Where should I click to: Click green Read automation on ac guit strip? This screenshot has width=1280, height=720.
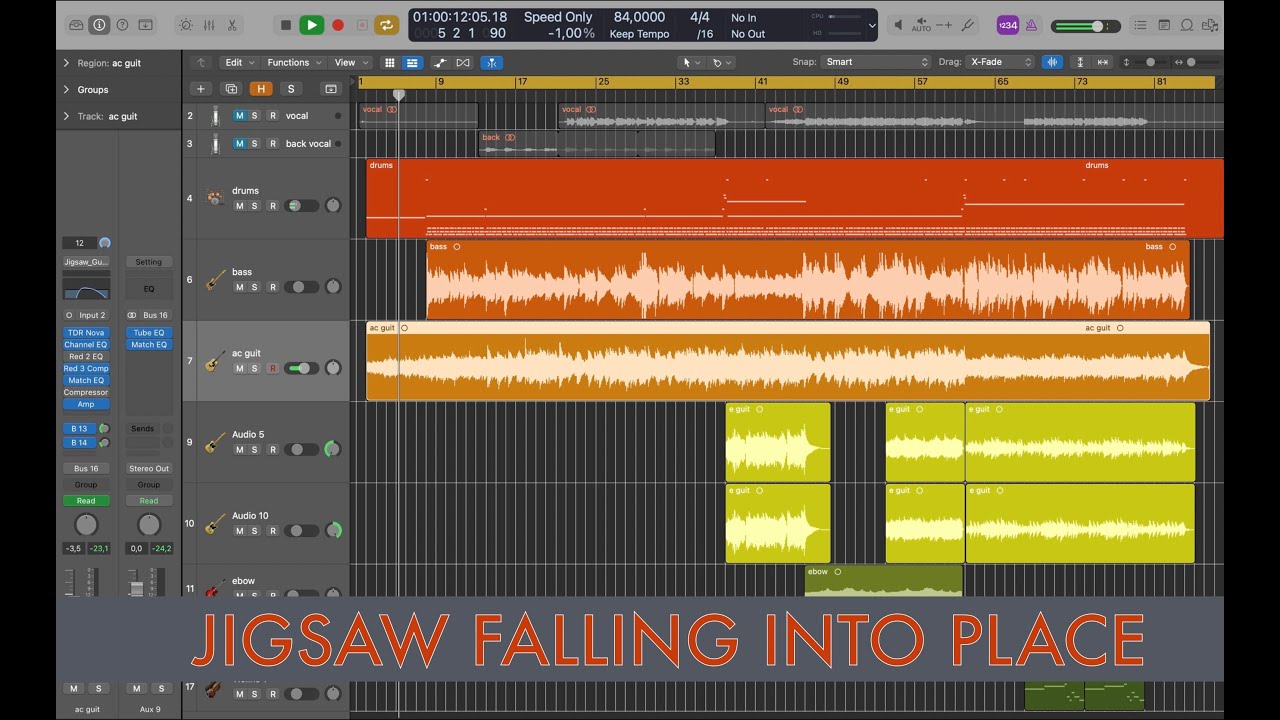(86, 501)
